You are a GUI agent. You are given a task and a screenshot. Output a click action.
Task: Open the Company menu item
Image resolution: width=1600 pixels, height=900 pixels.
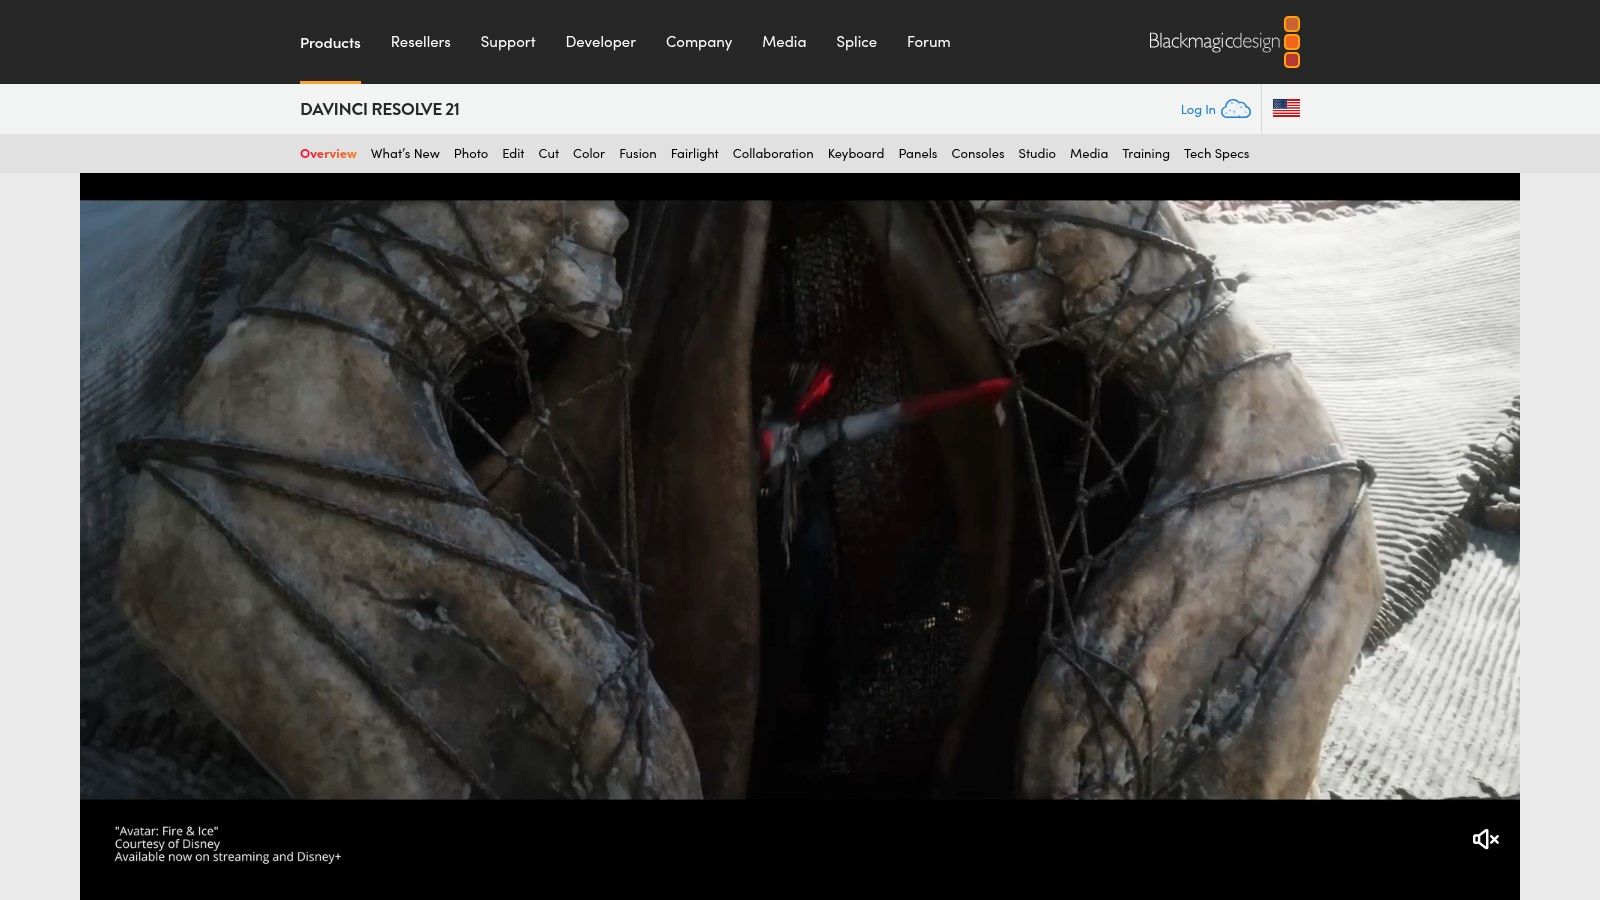(x=699, y=42)
